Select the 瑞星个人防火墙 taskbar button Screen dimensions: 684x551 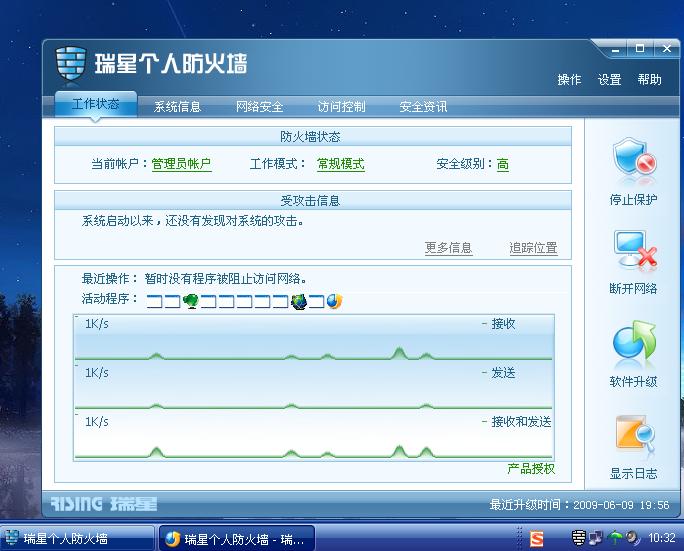pos(78,538)
